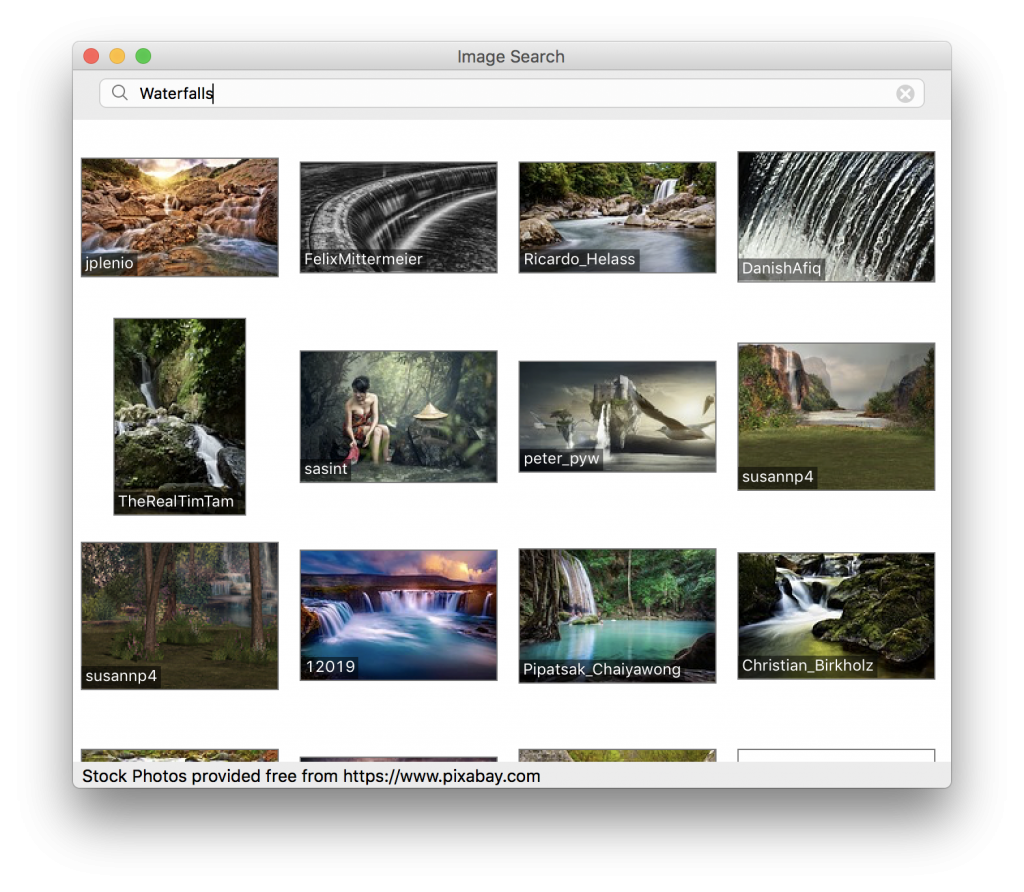Close the Image Search window
The height and width of the screenshot is (892, 1024).
pos(91,56)
